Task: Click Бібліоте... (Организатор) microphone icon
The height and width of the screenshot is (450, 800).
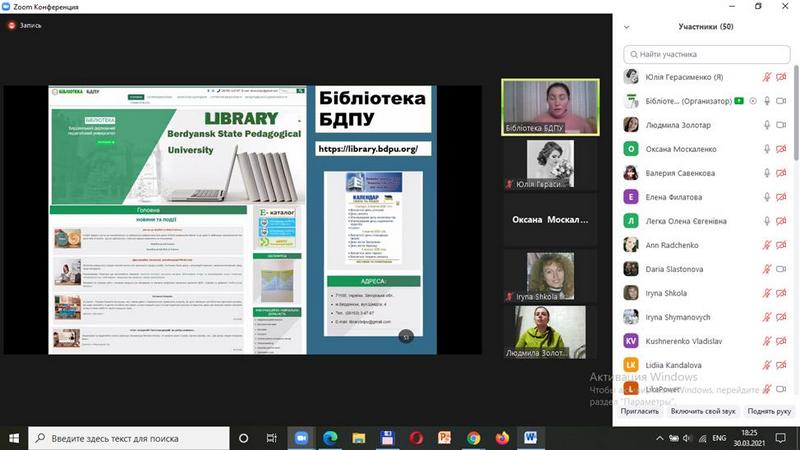Action: click(766, 101)
